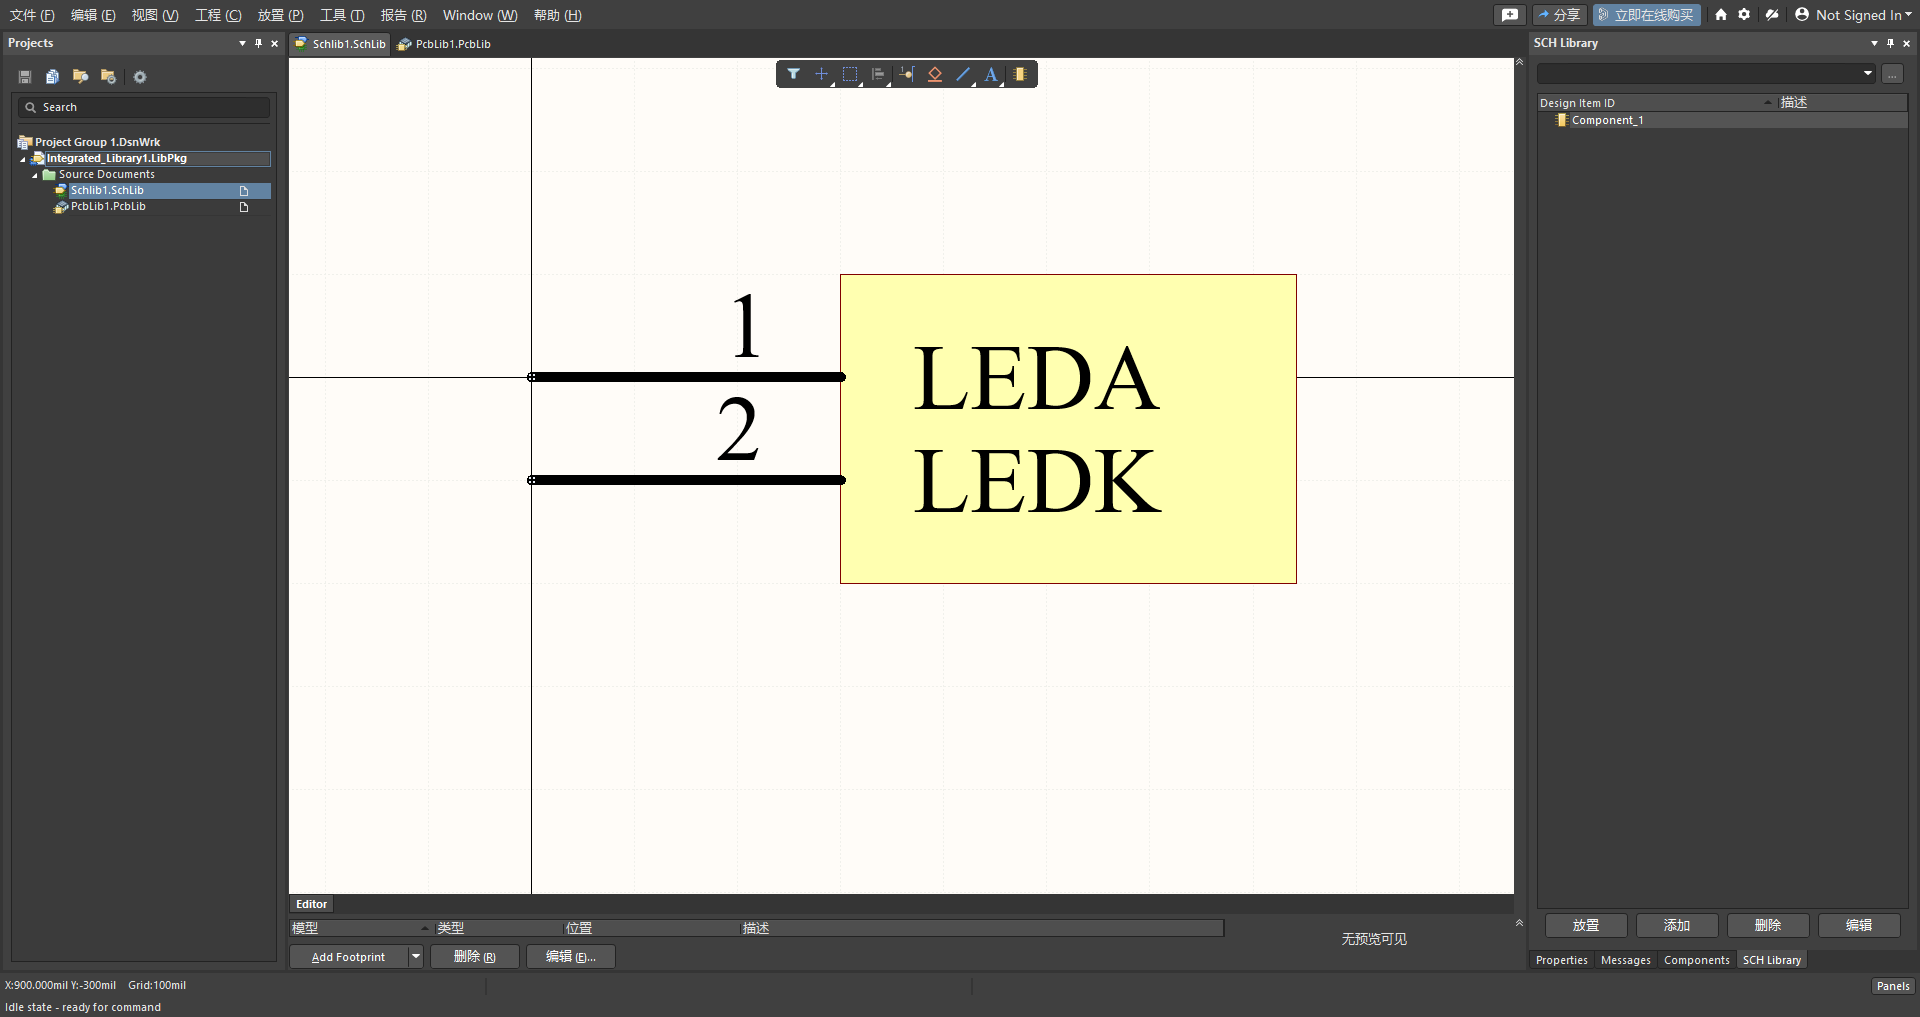The width and height of the screenshot is (1920, 1017).
Task: Click the Compile/copy documents icon in Projects
Action: click(x=52, y=77)
